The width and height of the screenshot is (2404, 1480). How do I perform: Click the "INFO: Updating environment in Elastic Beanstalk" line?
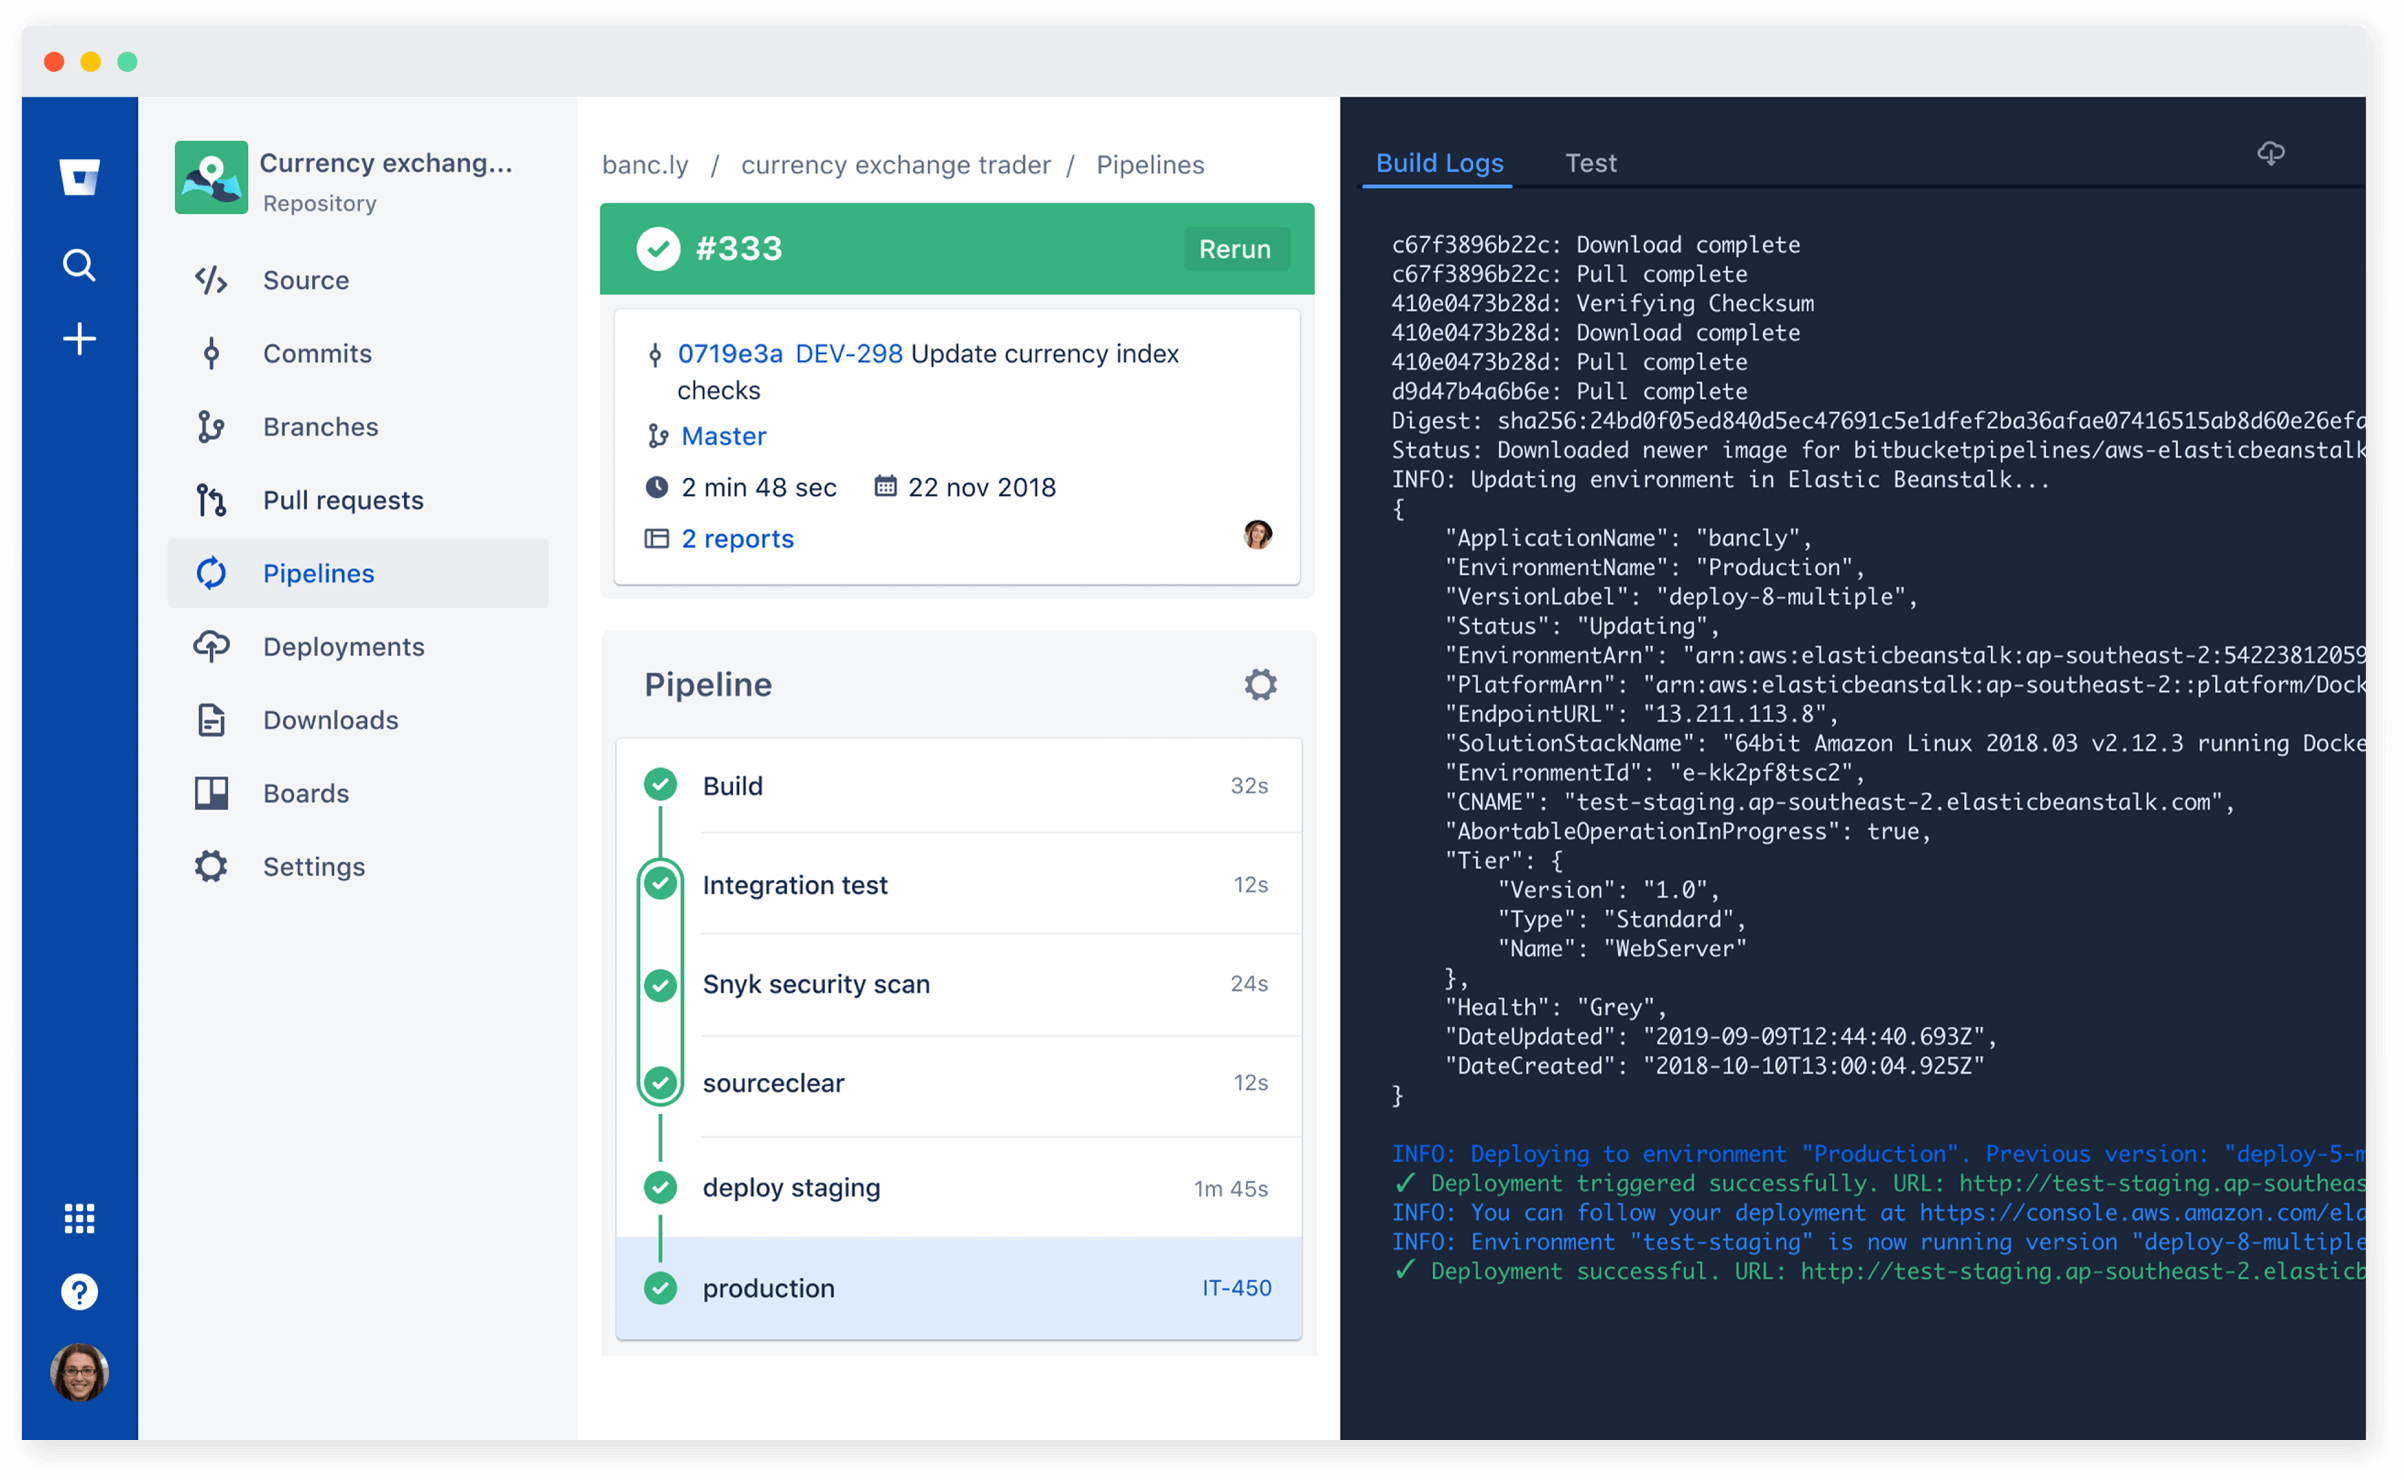tap(1720, 480)
